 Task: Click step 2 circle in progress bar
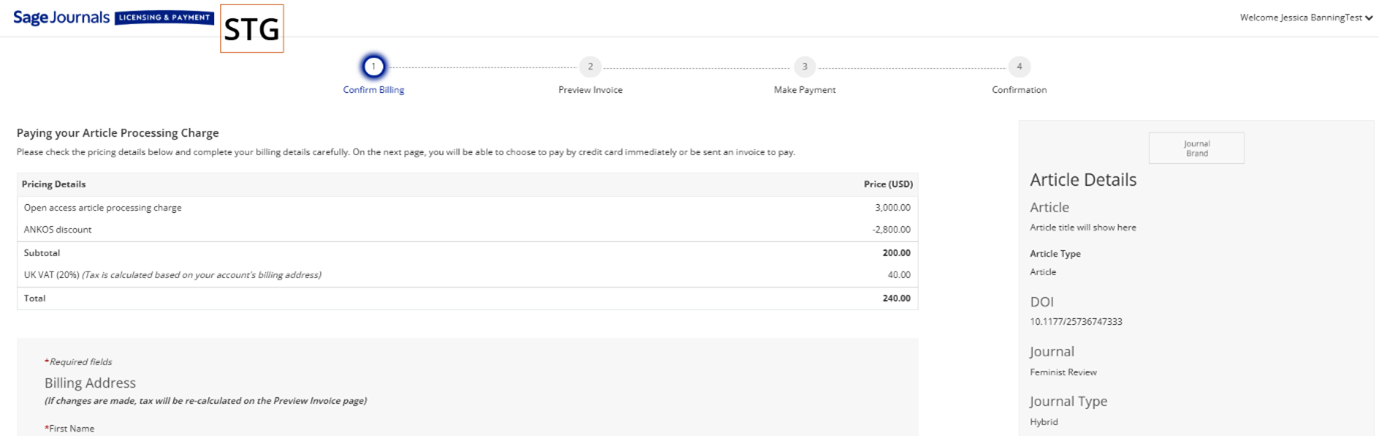pos(590,67)
